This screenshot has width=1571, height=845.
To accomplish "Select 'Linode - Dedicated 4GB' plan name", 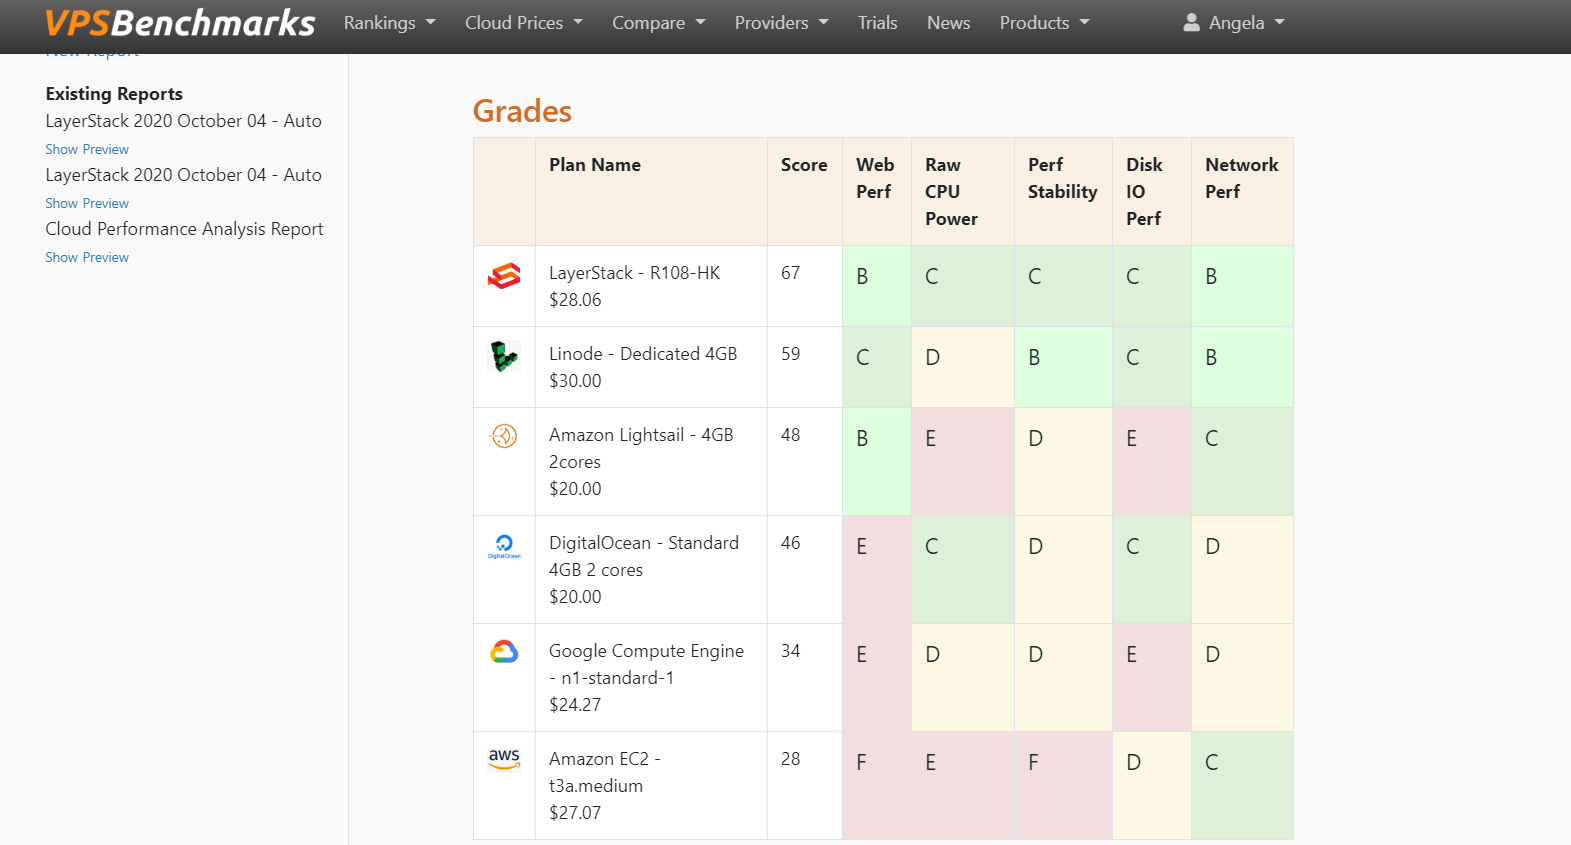I will 643,354.
